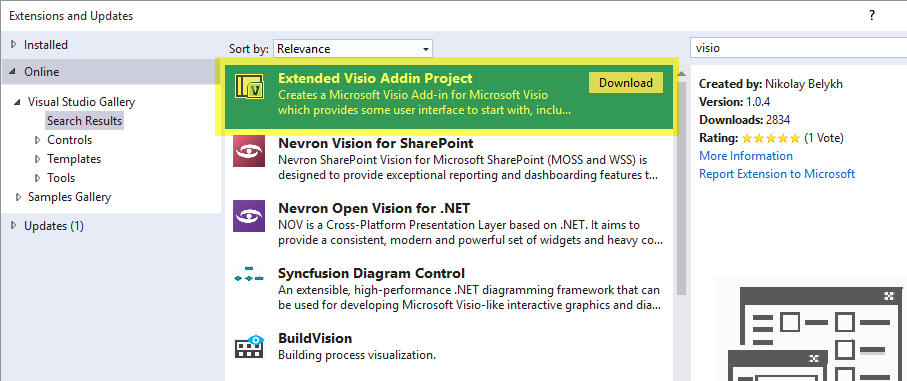
Task: Click the results list scrollbar up arrow
Action: 681,73
